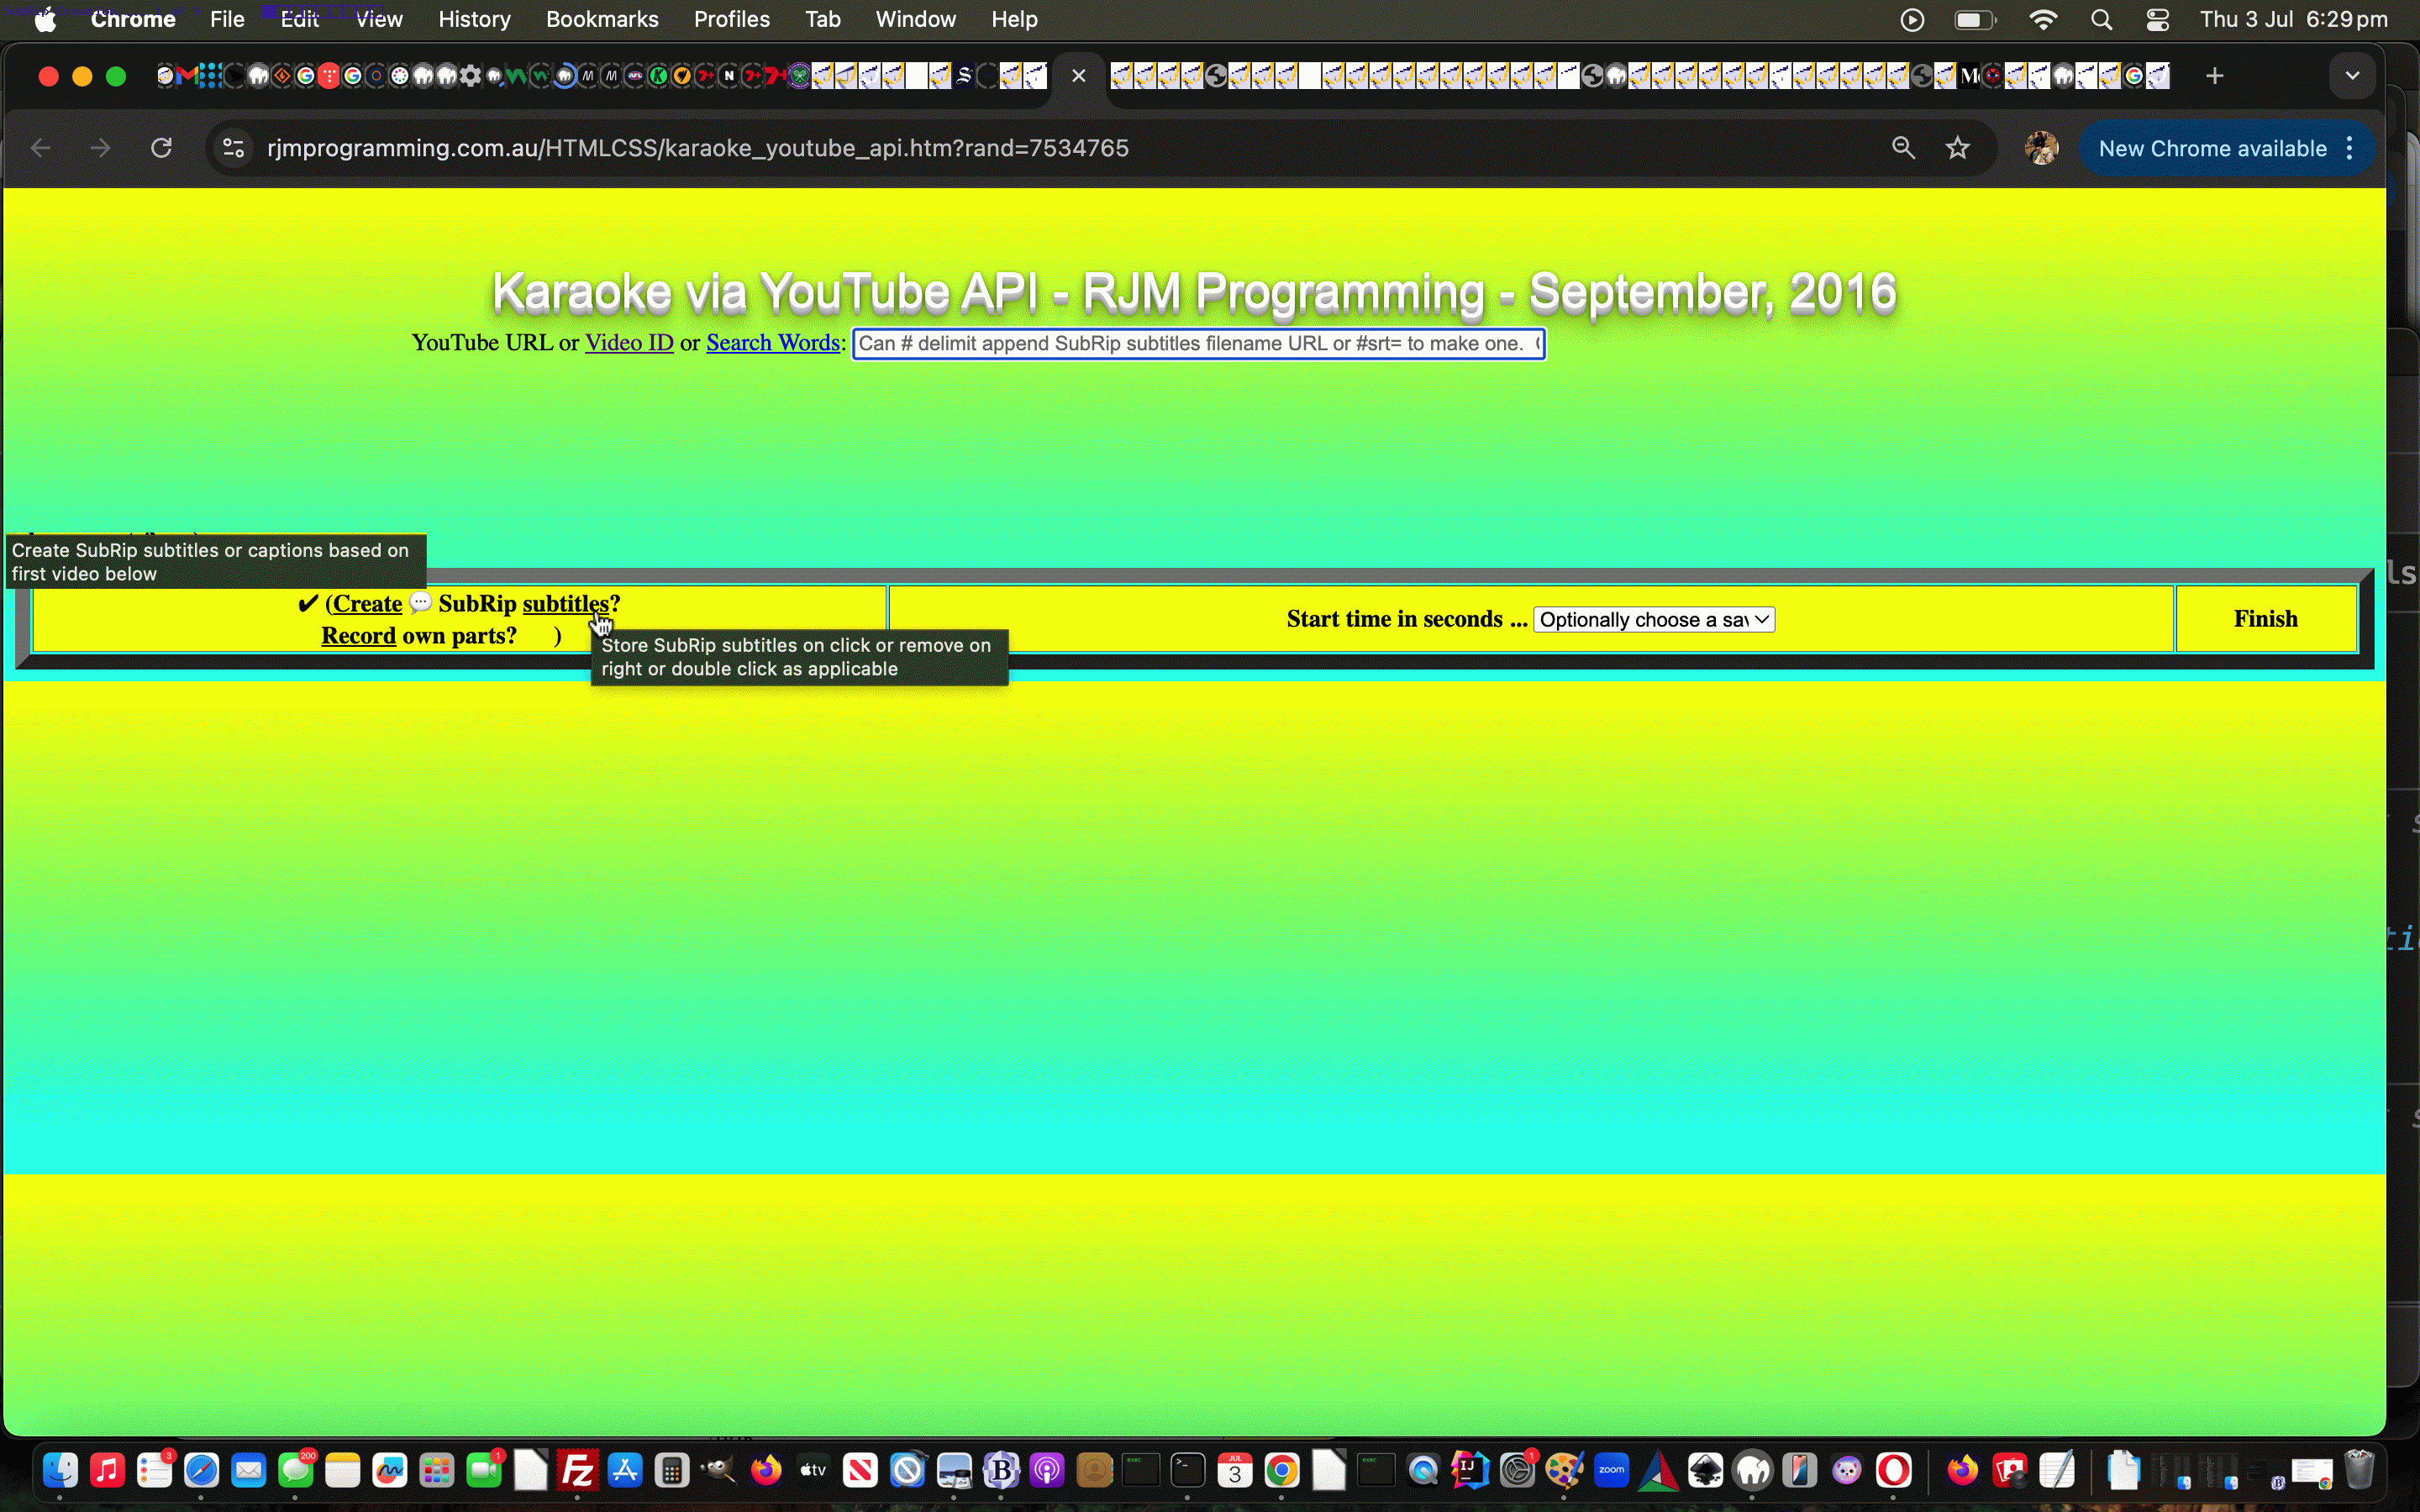Open Inkscape from the Dock

click(x=1705, y=1469)
